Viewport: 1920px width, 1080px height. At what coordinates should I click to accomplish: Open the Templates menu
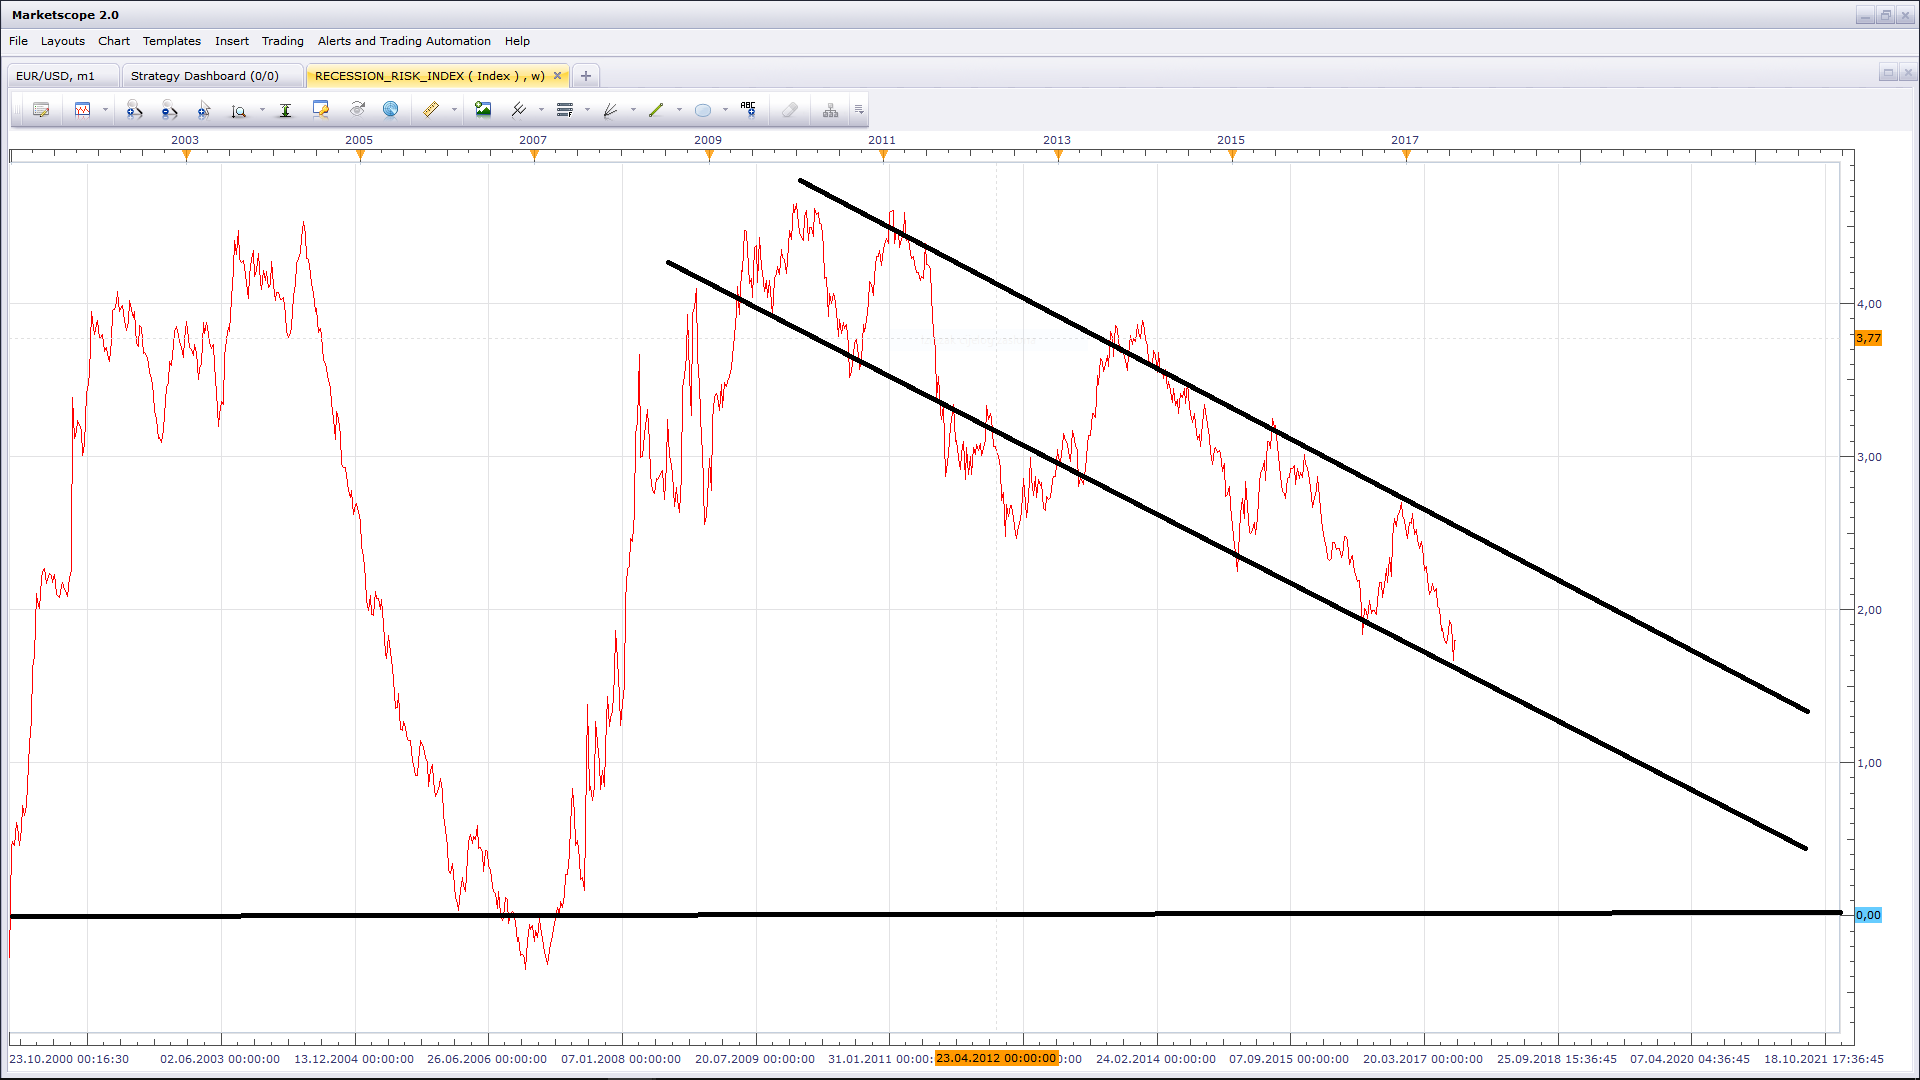coord(172,41)
